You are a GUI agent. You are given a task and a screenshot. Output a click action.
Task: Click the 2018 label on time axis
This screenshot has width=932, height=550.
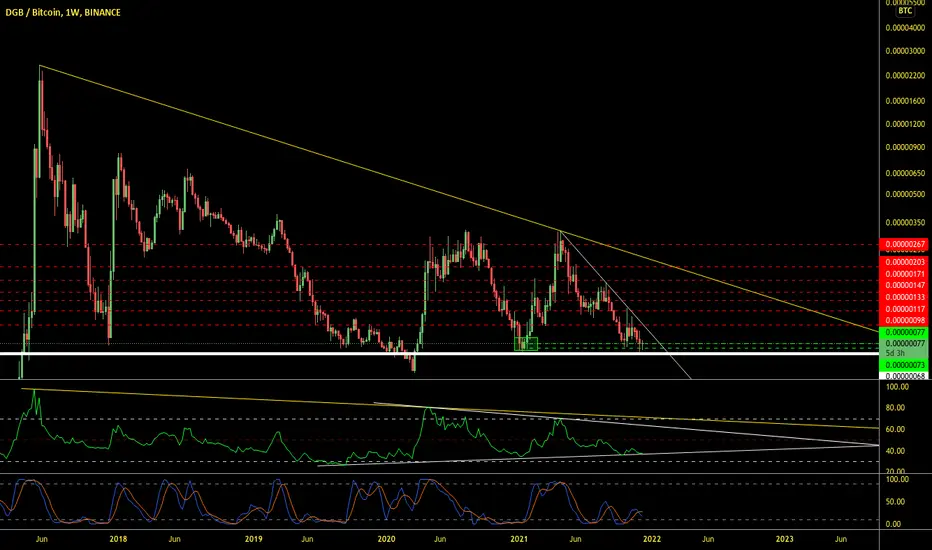pos(118,539)
